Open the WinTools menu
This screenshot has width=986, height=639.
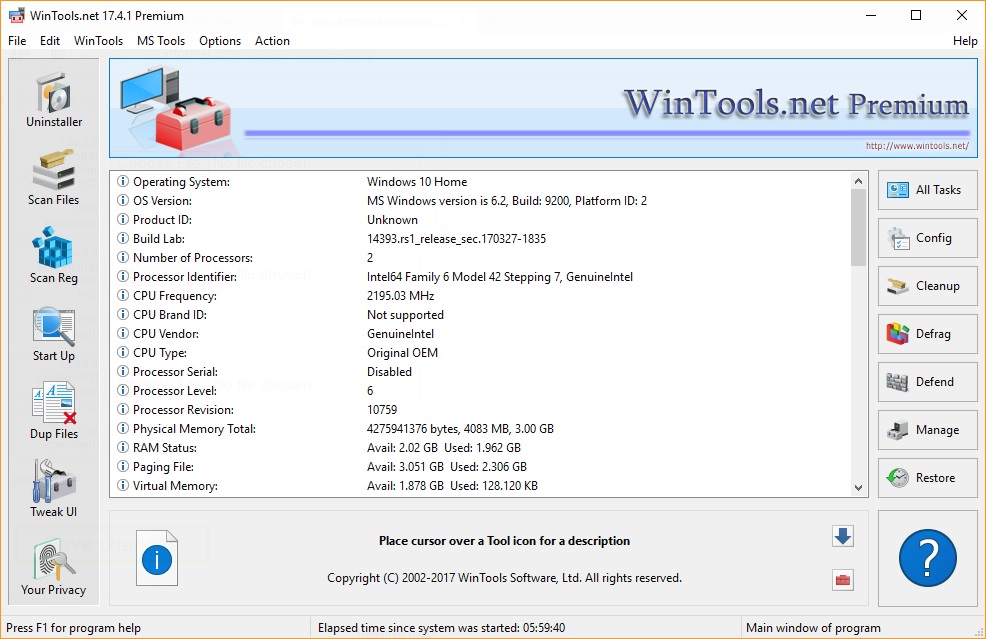click(x=98, y=41)
